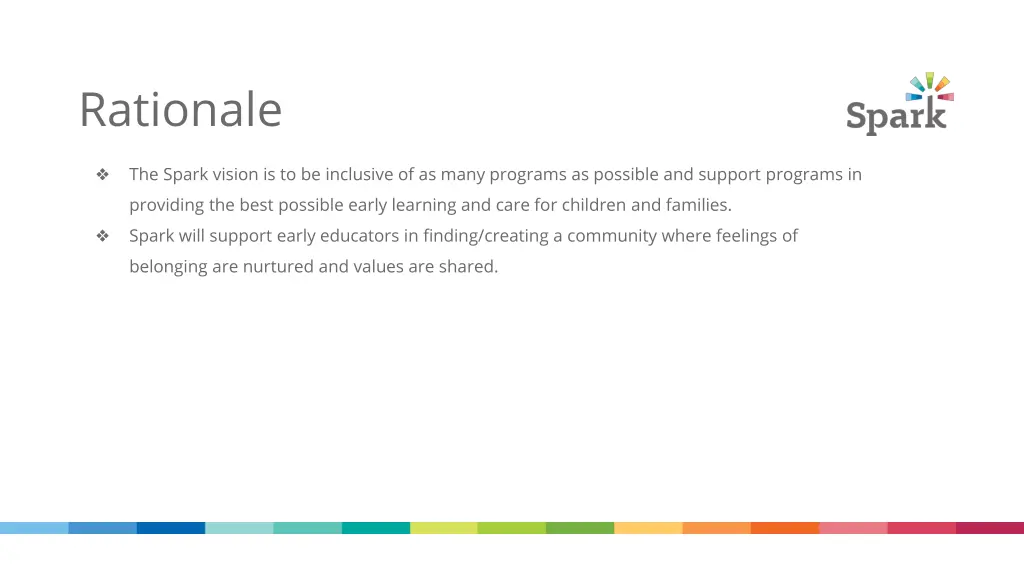
Task: Click the light blue footer segment
Action: tap(34, 528)
